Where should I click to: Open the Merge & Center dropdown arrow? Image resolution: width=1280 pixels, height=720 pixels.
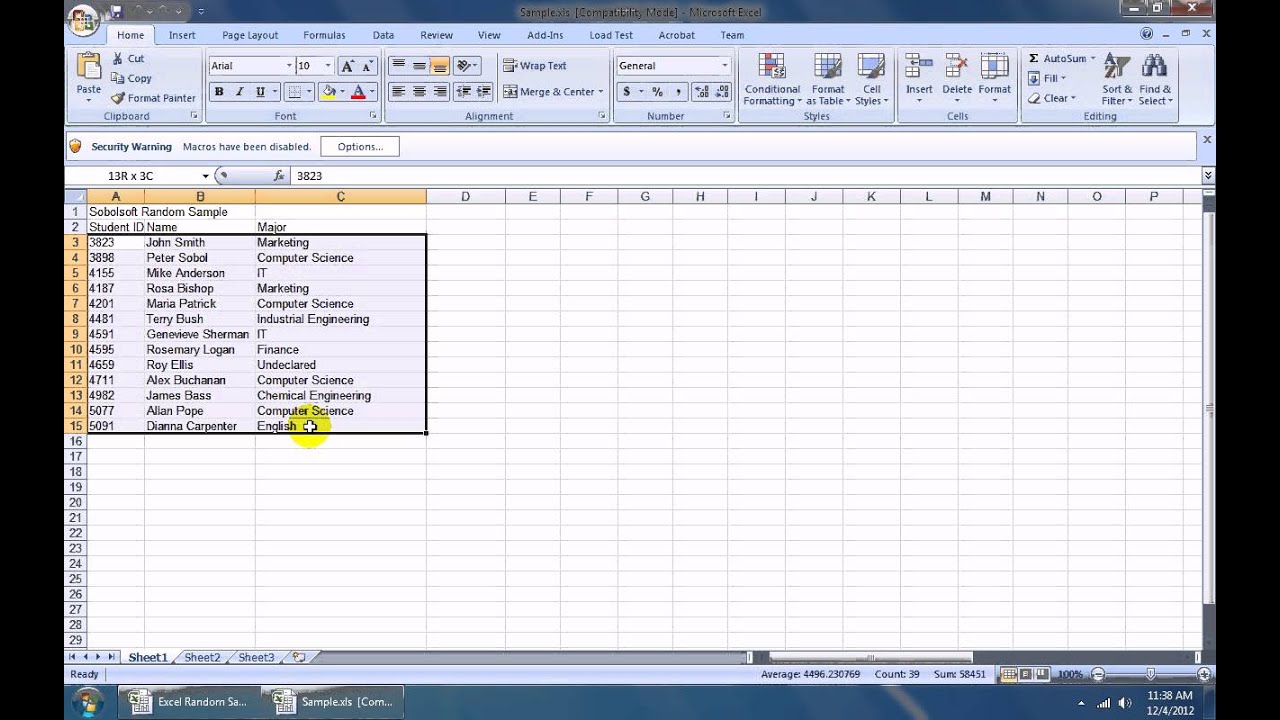[x=601, y=92]
